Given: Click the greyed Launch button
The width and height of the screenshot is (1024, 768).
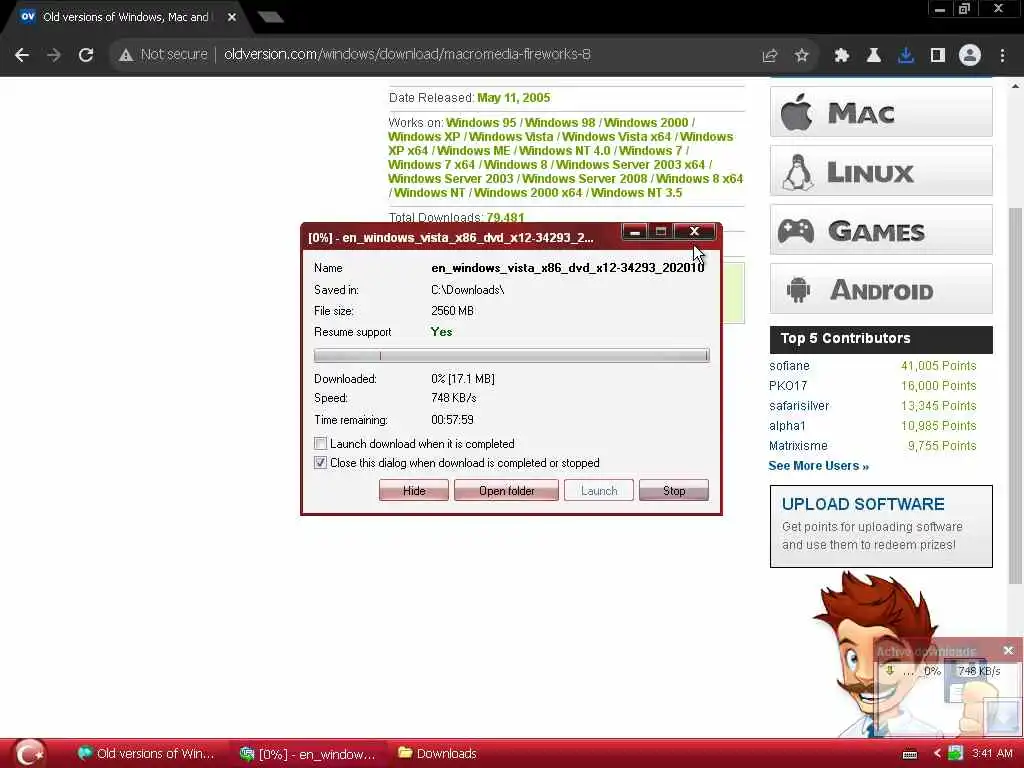Looking at the screenshot, I should click(x=599, y=490).
